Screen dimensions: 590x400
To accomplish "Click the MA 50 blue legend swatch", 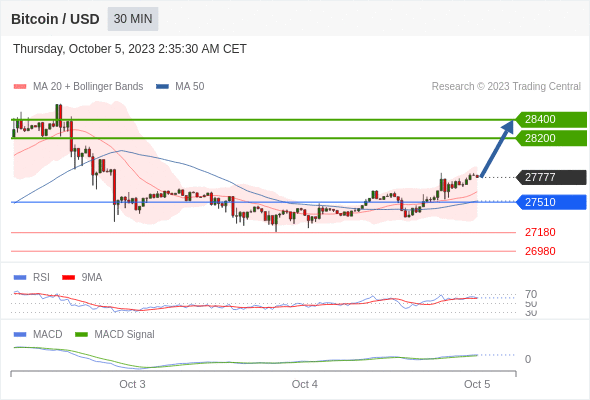I will (162, 87).
